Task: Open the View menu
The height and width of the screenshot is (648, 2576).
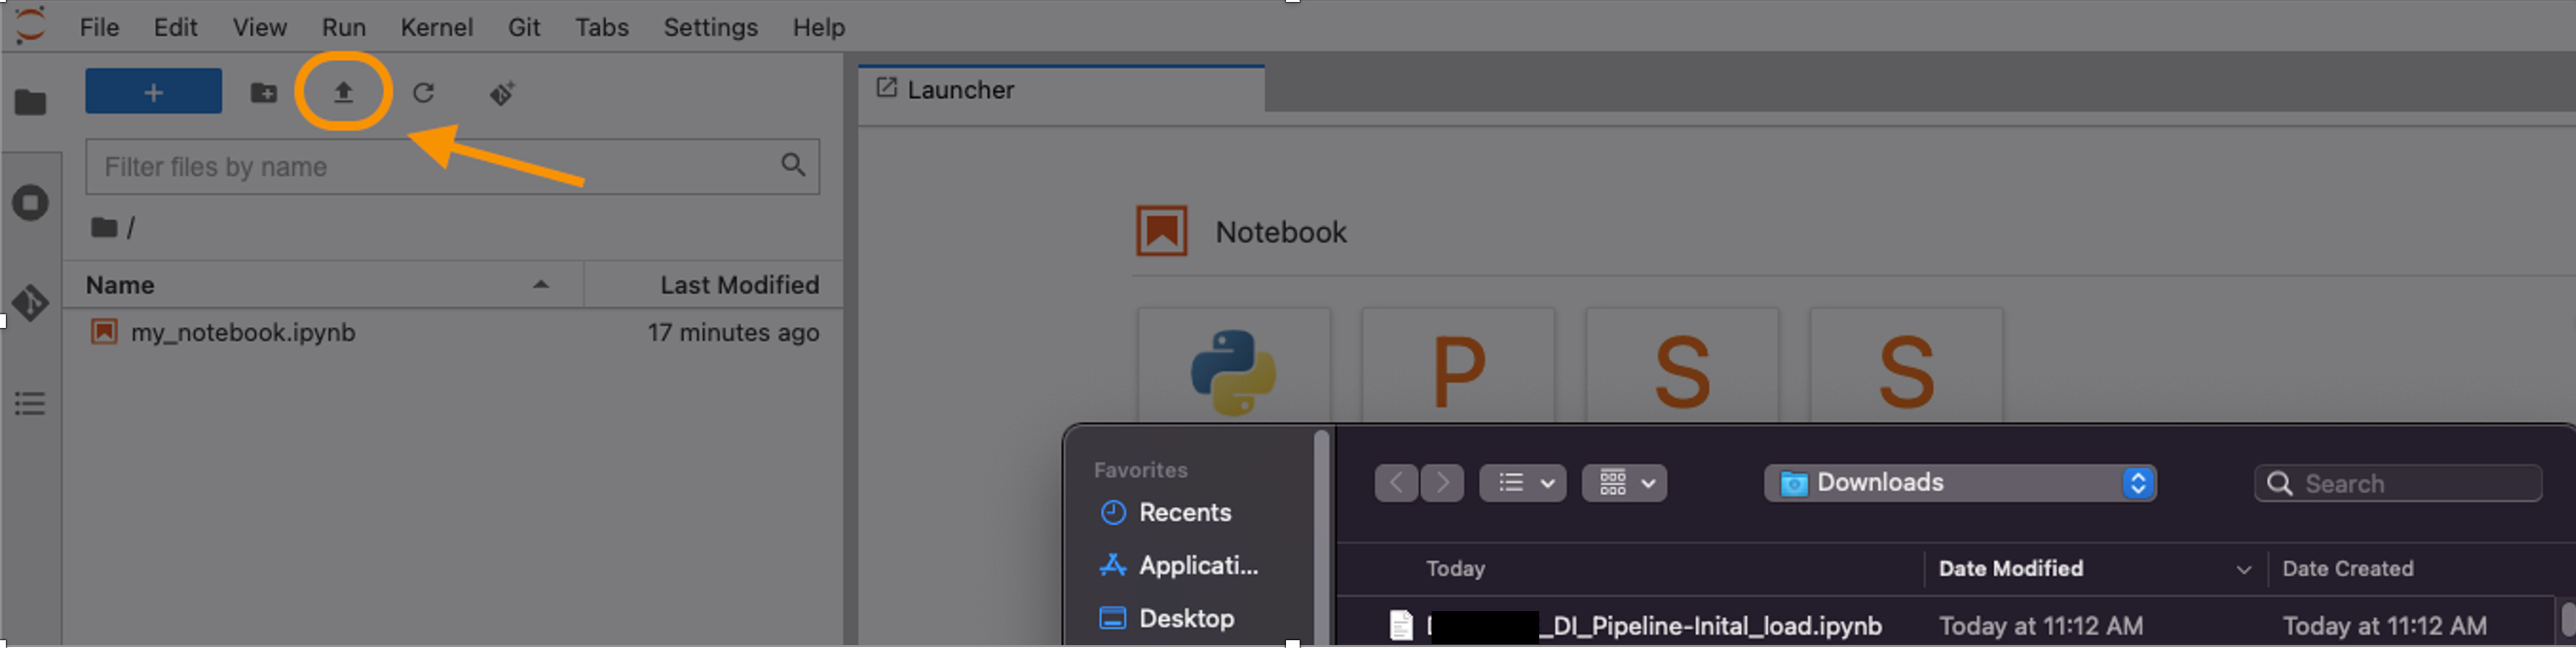Action: pyautogui.click(x=260, y=27)
